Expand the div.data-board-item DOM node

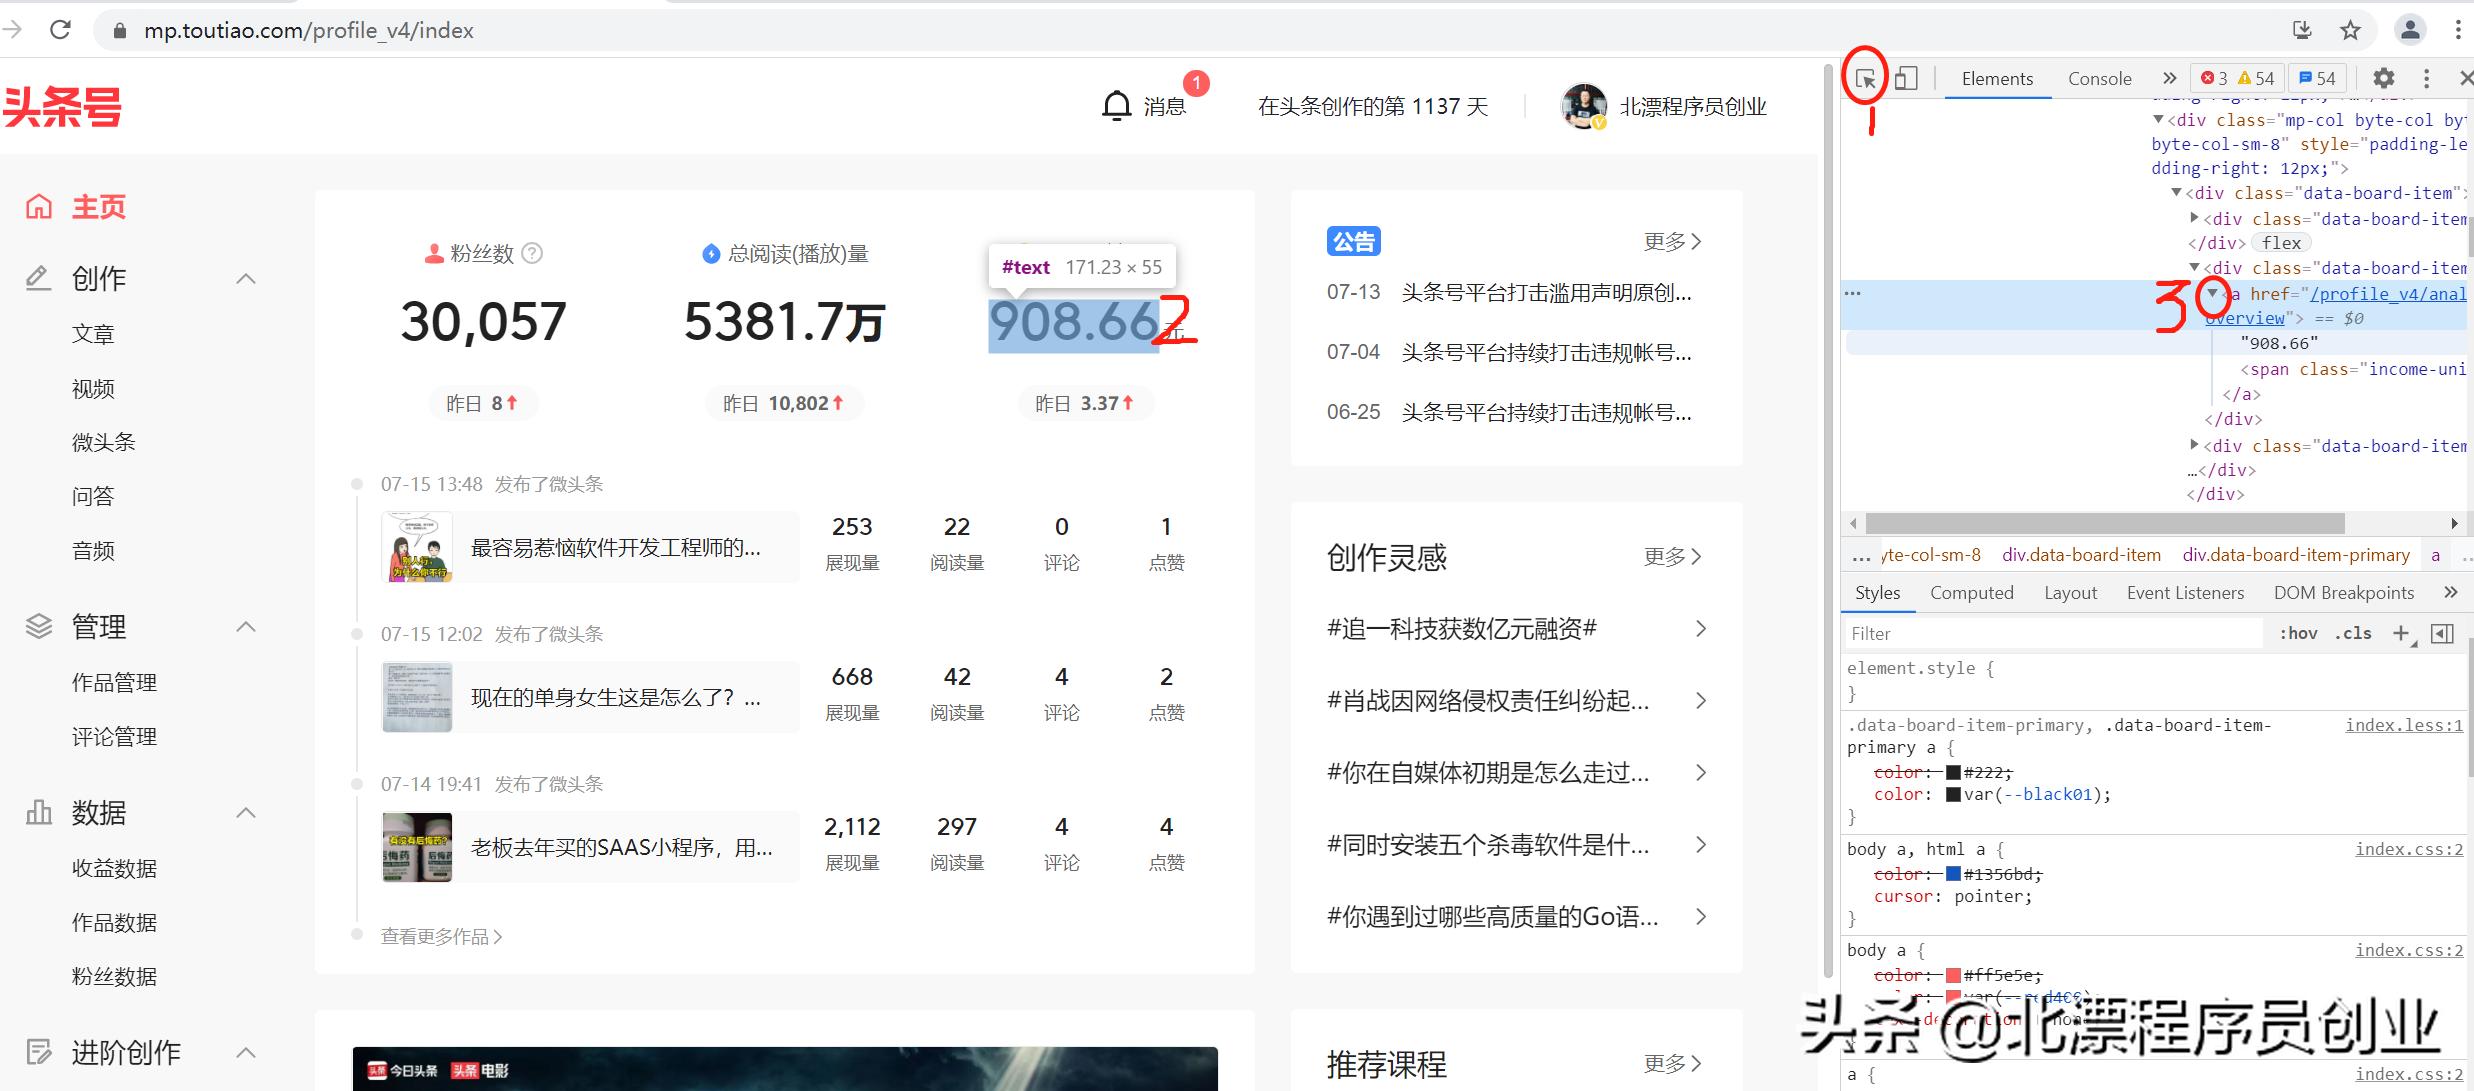pos(2194,219)
